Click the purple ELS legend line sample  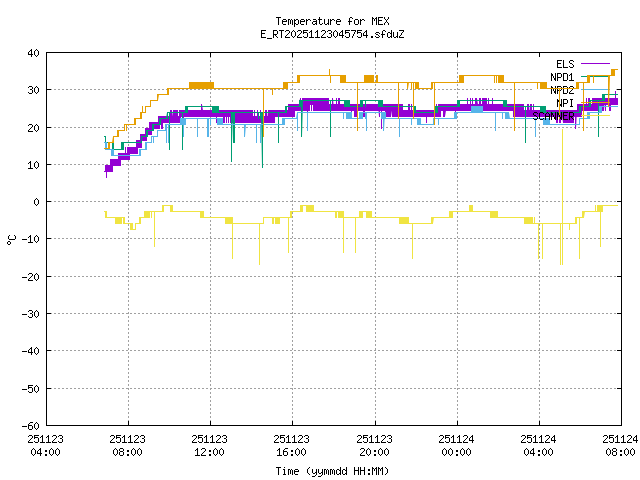596,64
